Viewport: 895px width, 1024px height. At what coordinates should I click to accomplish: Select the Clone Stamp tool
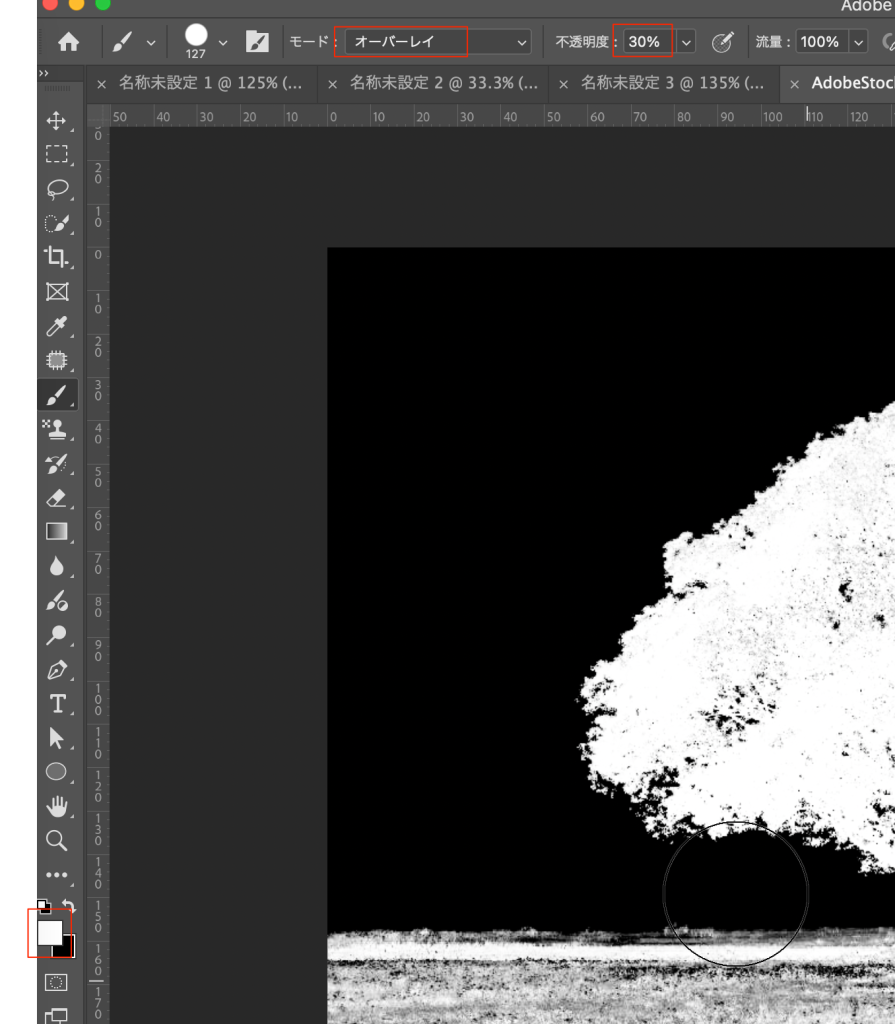(57, 429)
